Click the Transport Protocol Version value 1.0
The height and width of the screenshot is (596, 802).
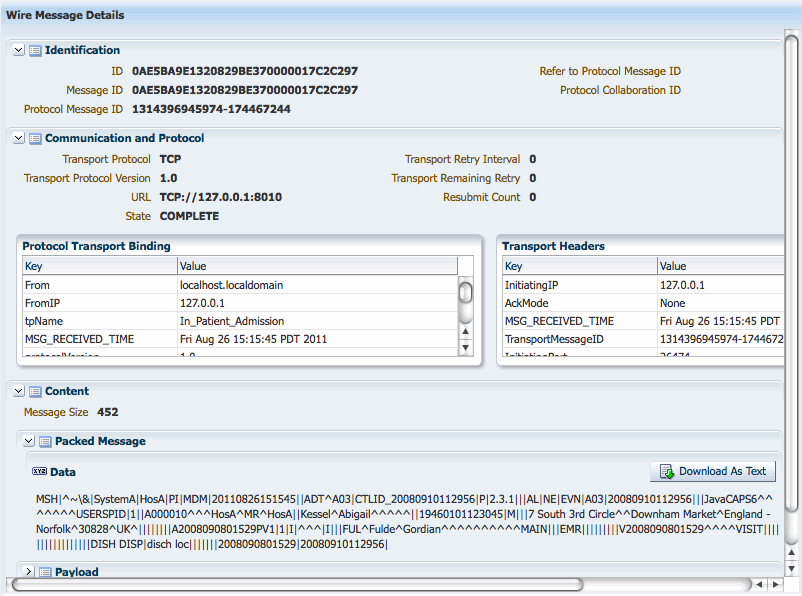[x=168, y=178]
